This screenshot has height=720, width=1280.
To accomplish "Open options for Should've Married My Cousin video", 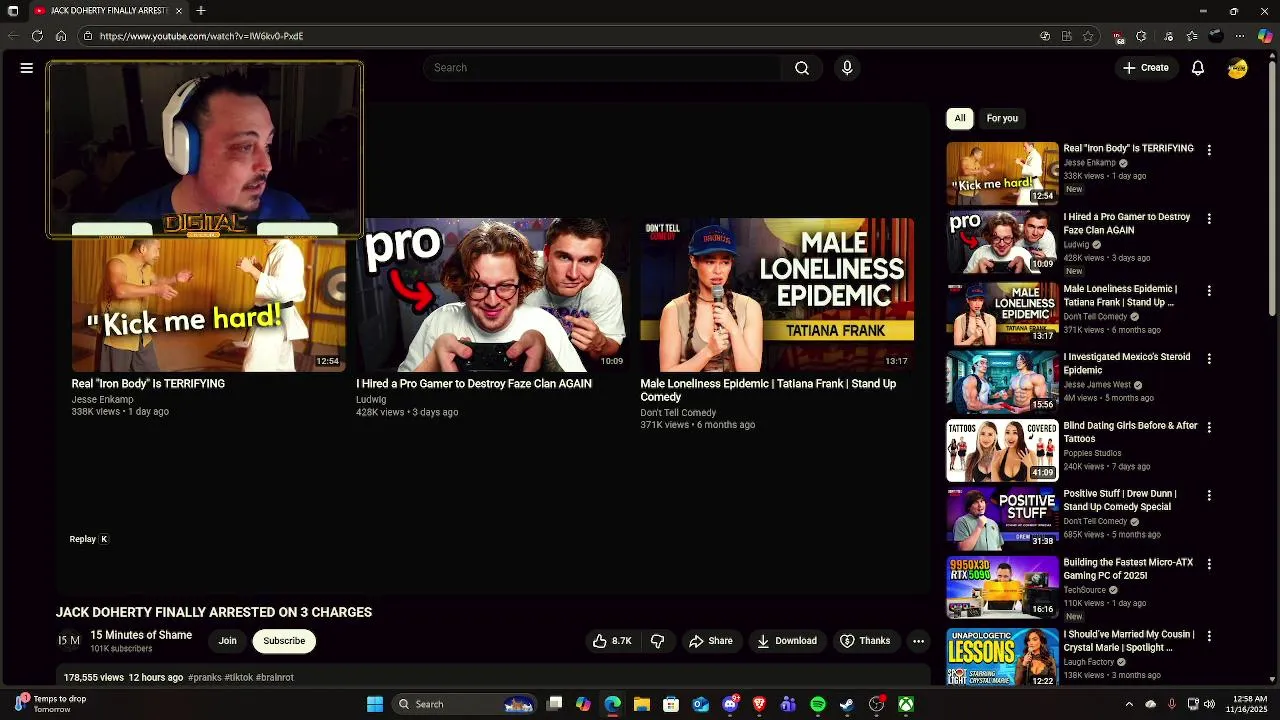I will (1209, 636).
